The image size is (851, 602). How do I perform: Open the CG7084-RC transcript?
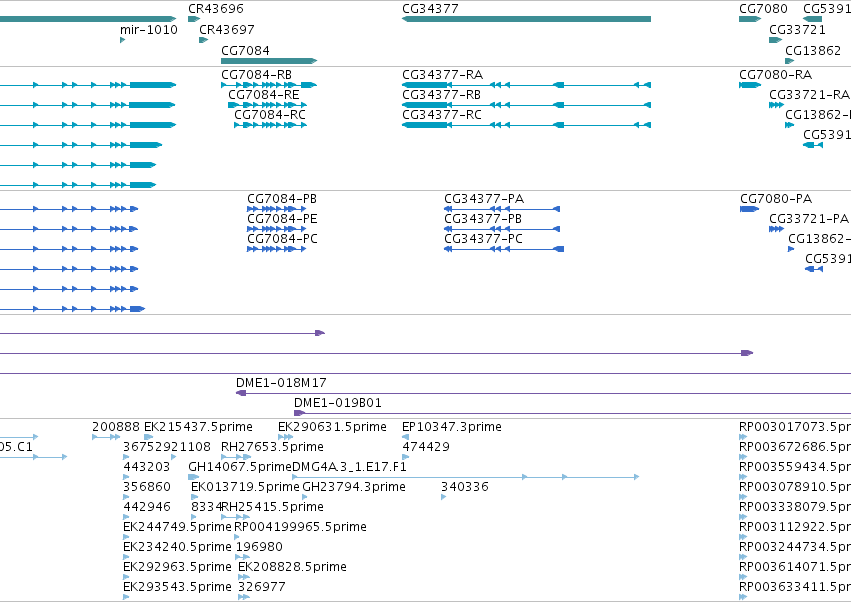270,125
